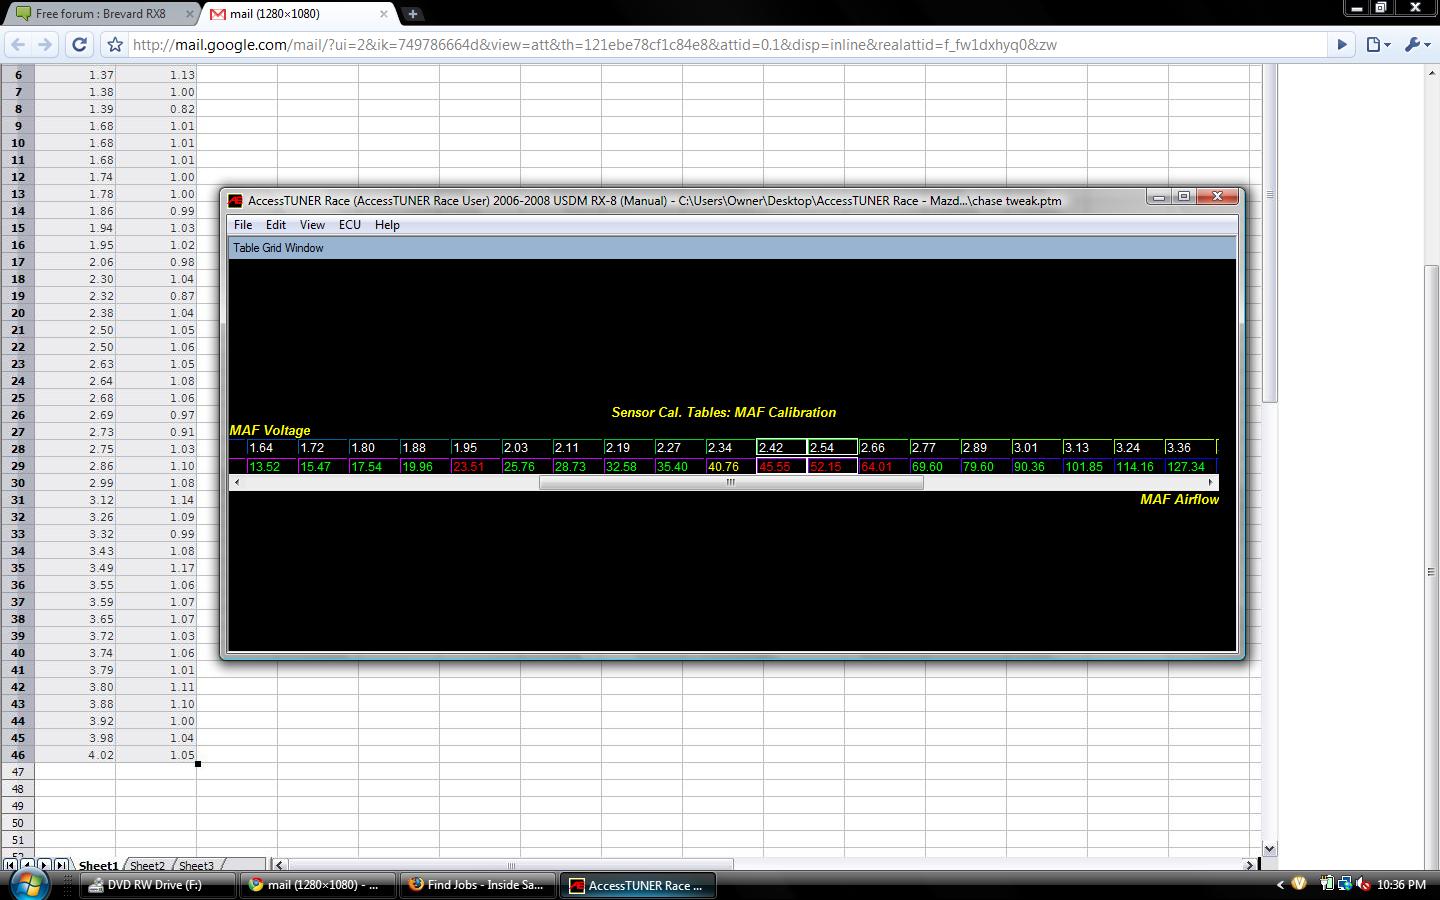Screen dimensions: 1440x900
Task: Show hidden system tray icons
Action: (x=1280, y=884)
